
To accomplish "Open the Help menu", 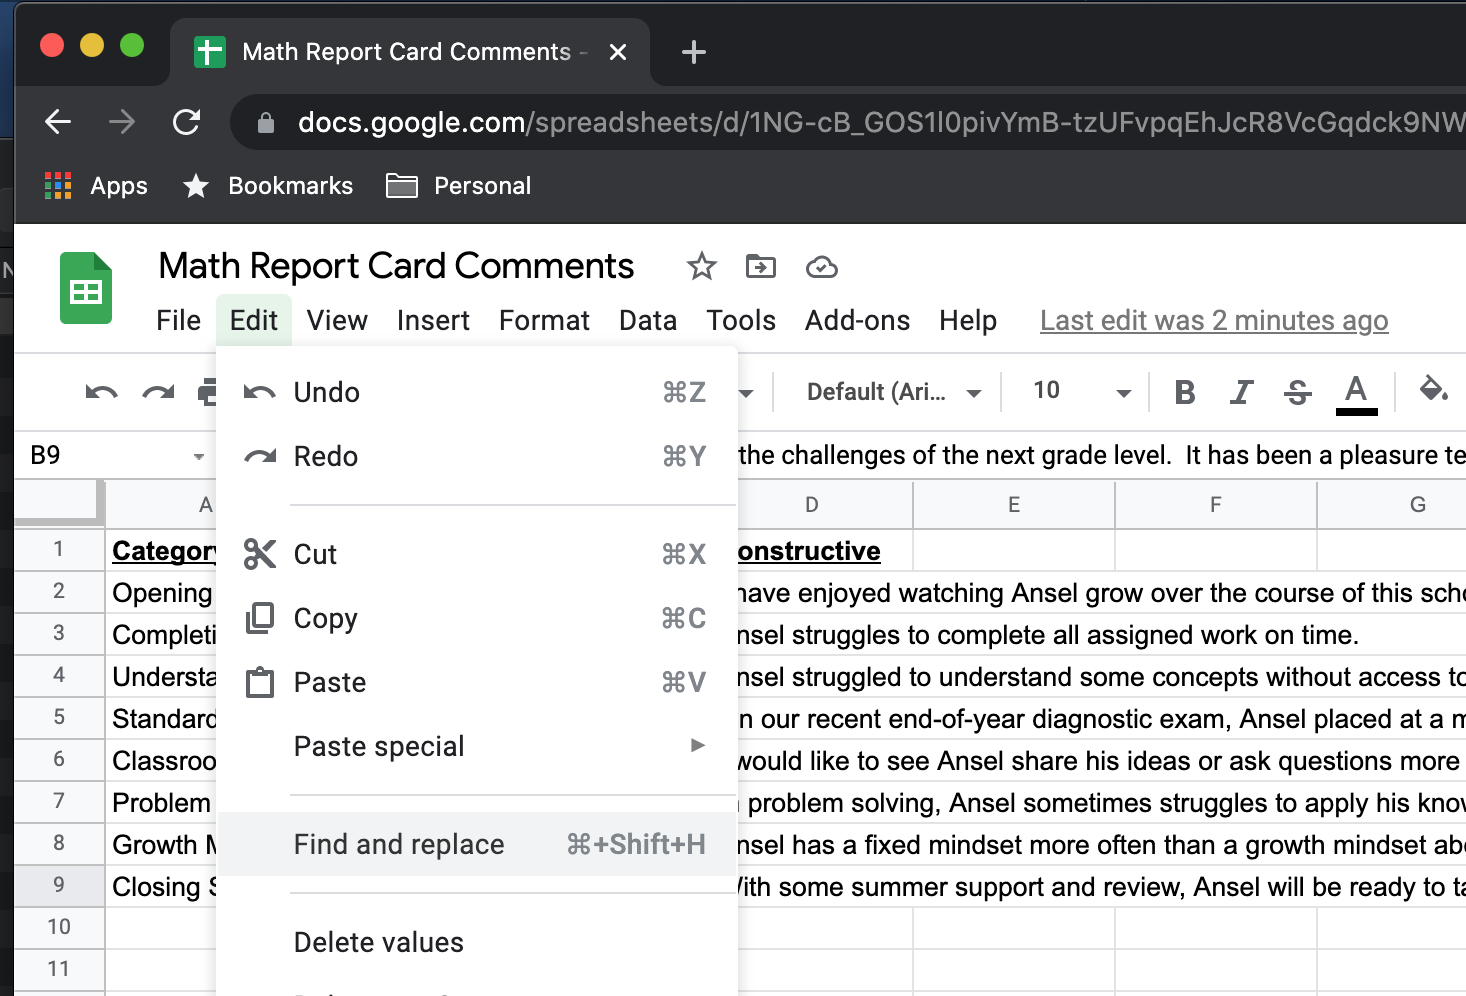I will point(968,320).
